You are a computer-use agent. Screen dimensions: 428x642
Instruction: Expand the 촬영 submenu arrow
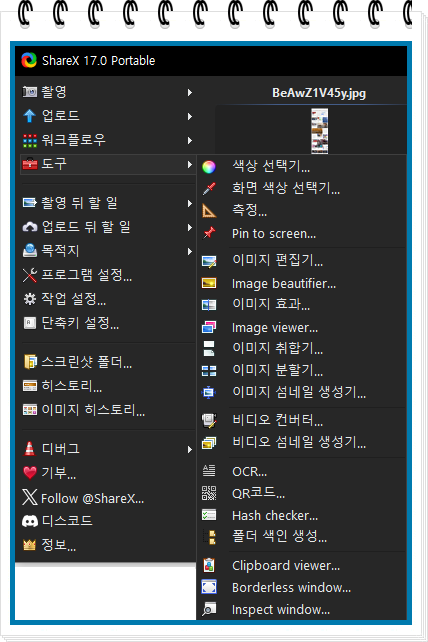(x=190, y=93)
